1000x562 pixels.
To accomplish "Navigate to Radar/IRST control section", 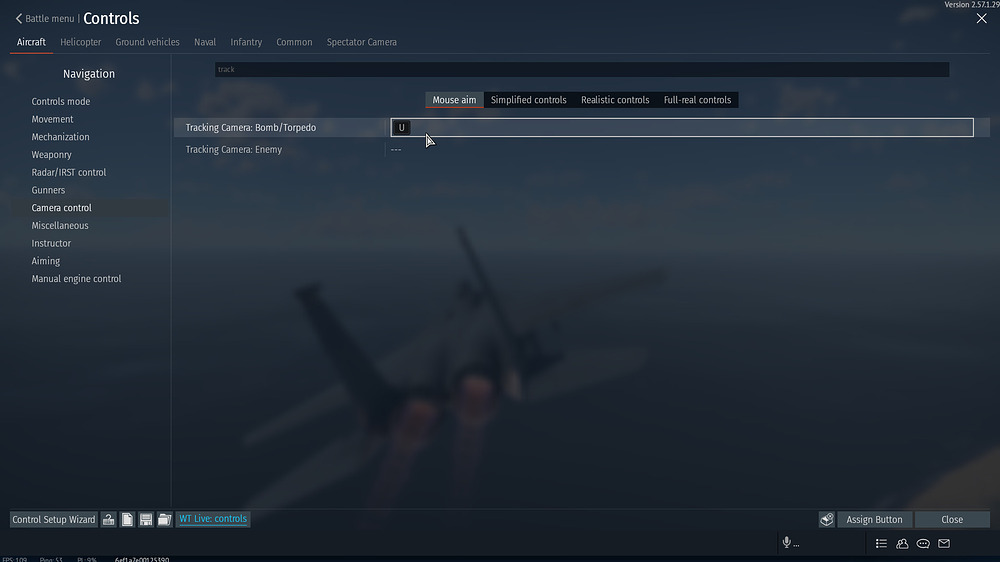I will (69, 172).
